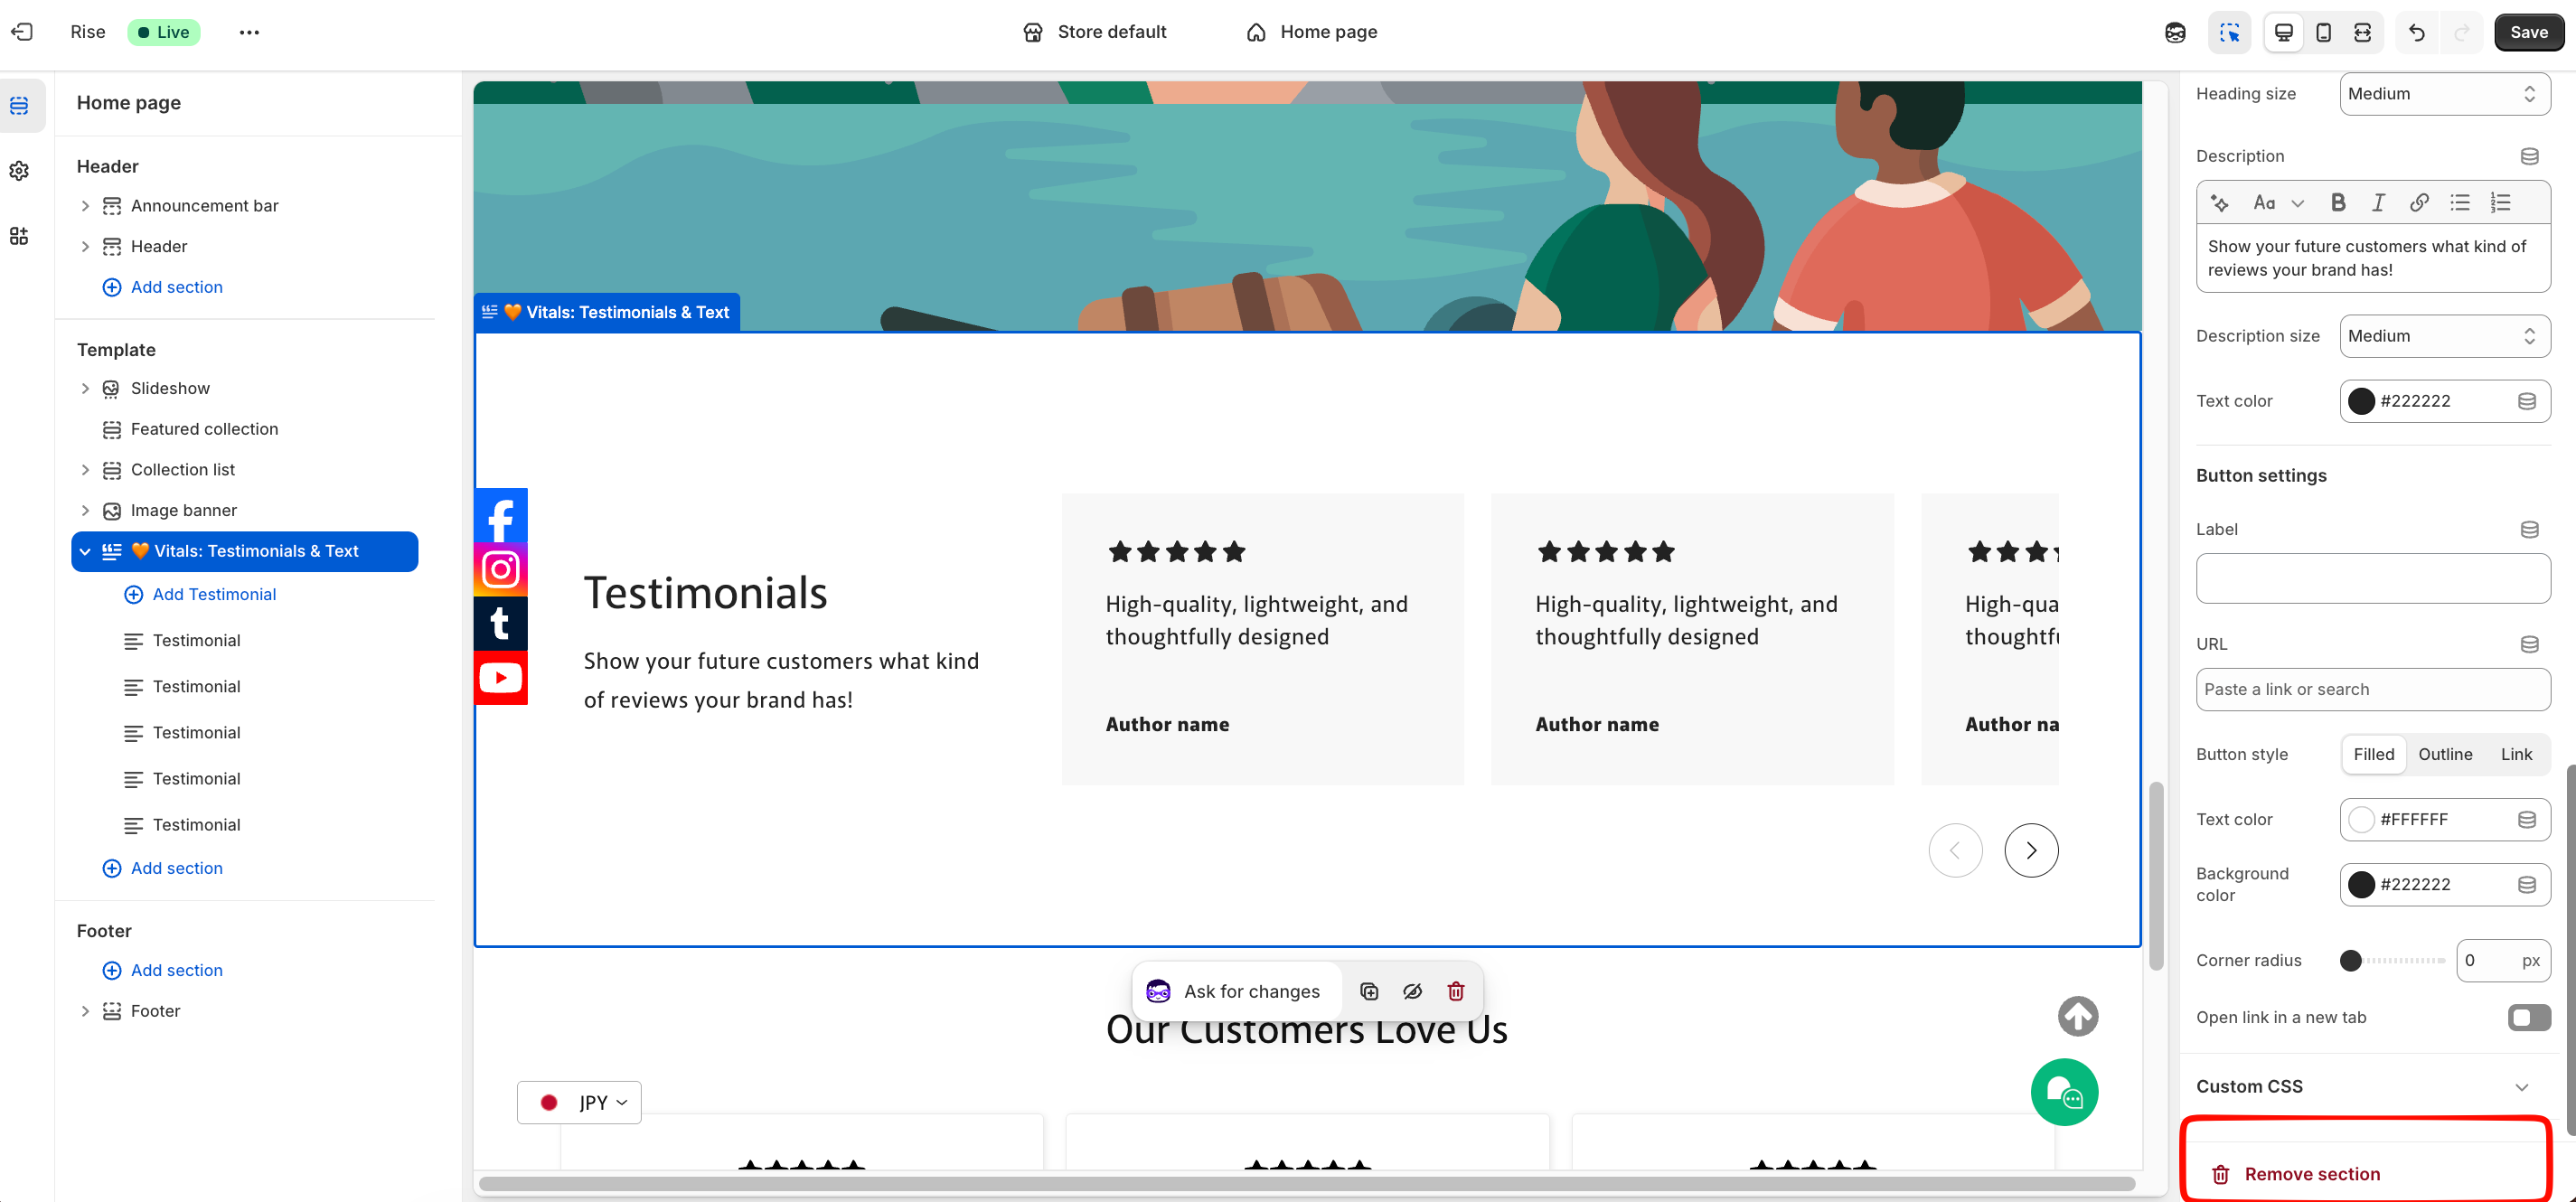Click the italic formatting icon
This screenshot has height=1202, width=2576.
click(2378, 203)
